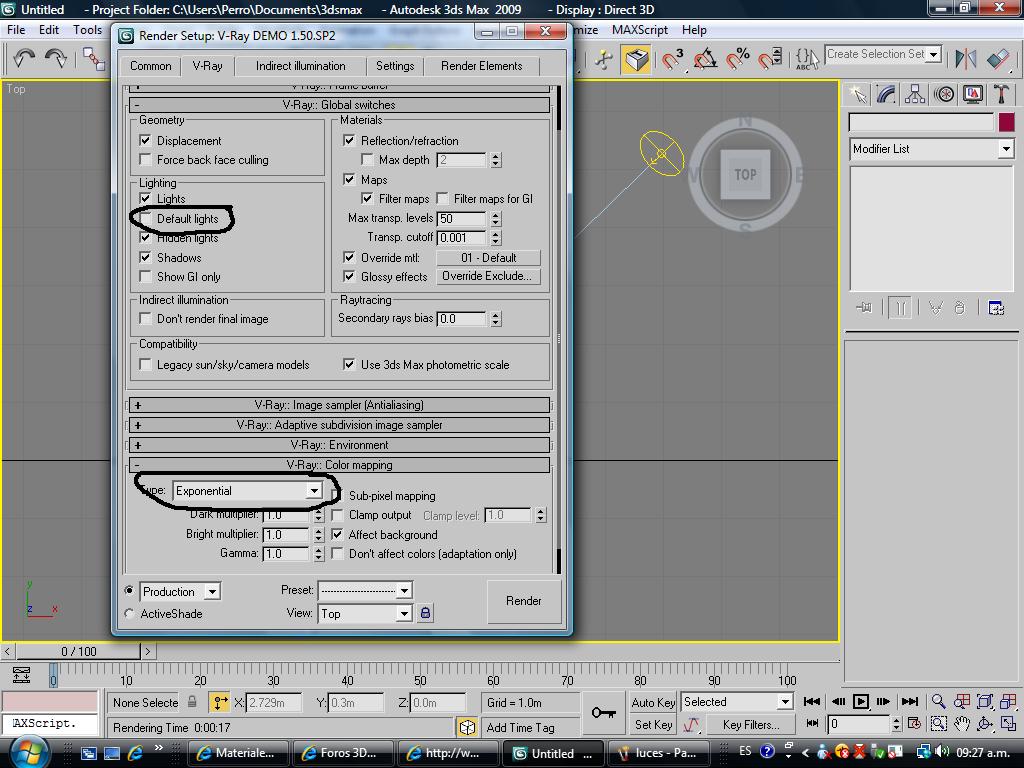Click the Override Exclude button

487,276
